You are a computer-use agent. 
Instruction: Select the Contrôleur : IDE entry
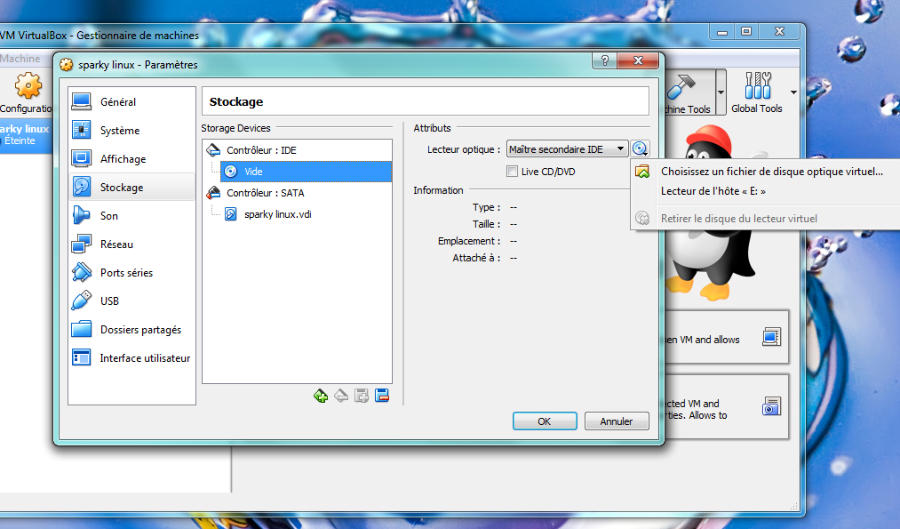coord(297,150)
